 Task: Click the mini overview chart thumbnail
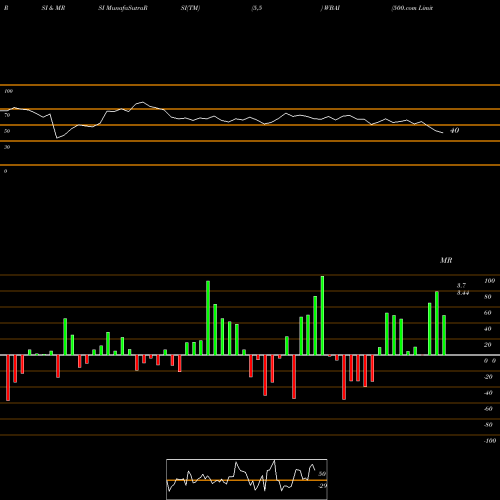pyautogui.click(x=247, y=479)
